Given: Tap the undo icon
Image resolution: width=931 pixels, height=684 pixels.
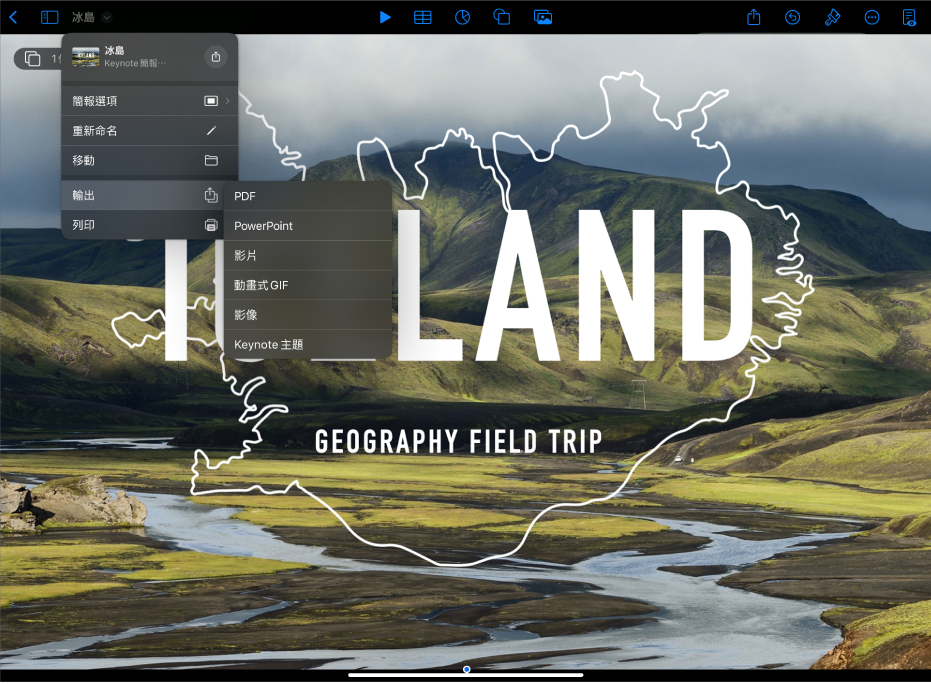Looking at the screenshot, I should [793, 17].
